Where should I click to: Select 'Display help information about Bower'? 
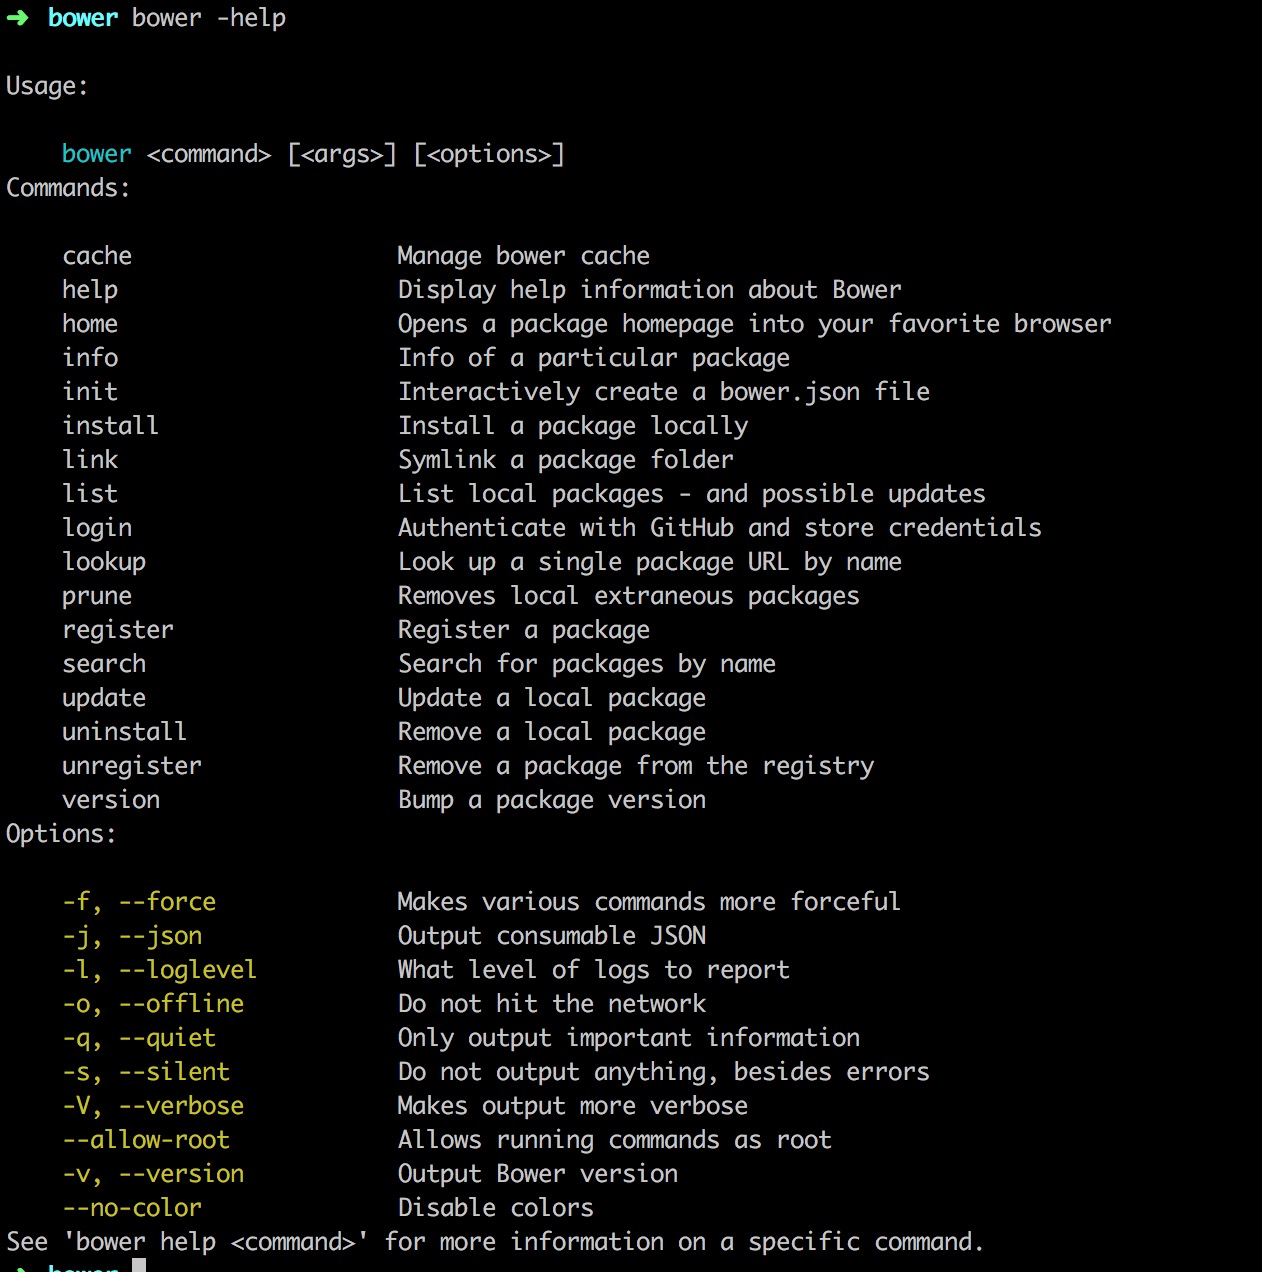click(650, 290)
